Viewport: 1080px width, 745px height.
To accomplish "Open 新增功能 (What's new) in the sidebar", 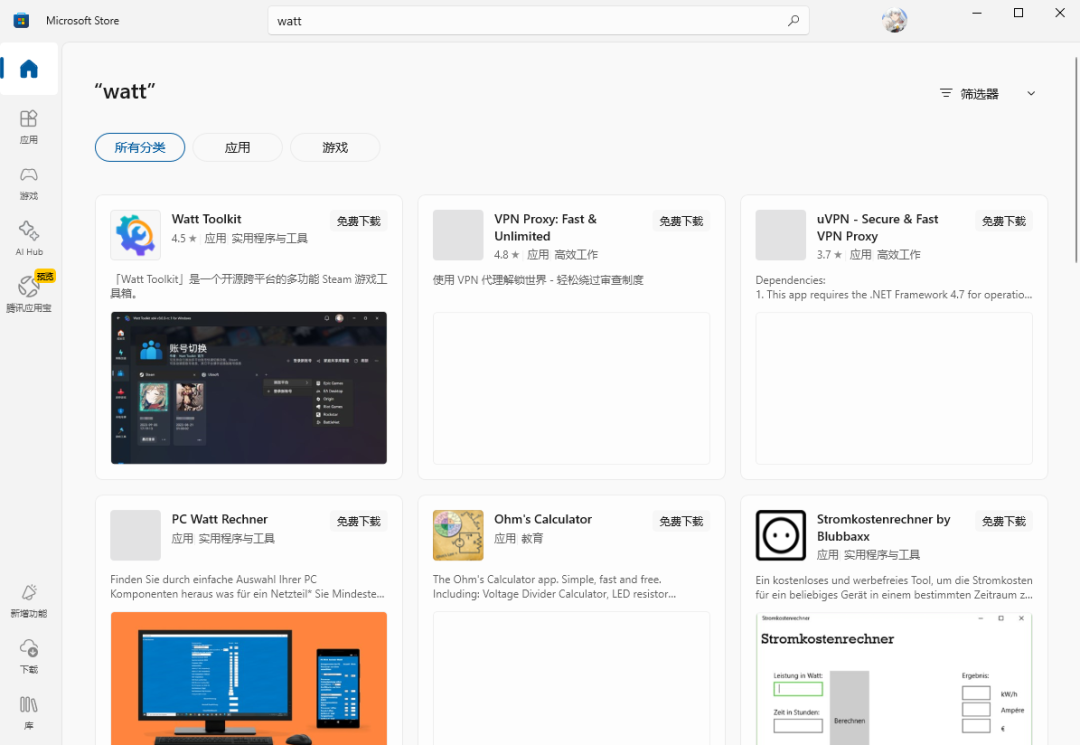I will [x=29, y=600].
